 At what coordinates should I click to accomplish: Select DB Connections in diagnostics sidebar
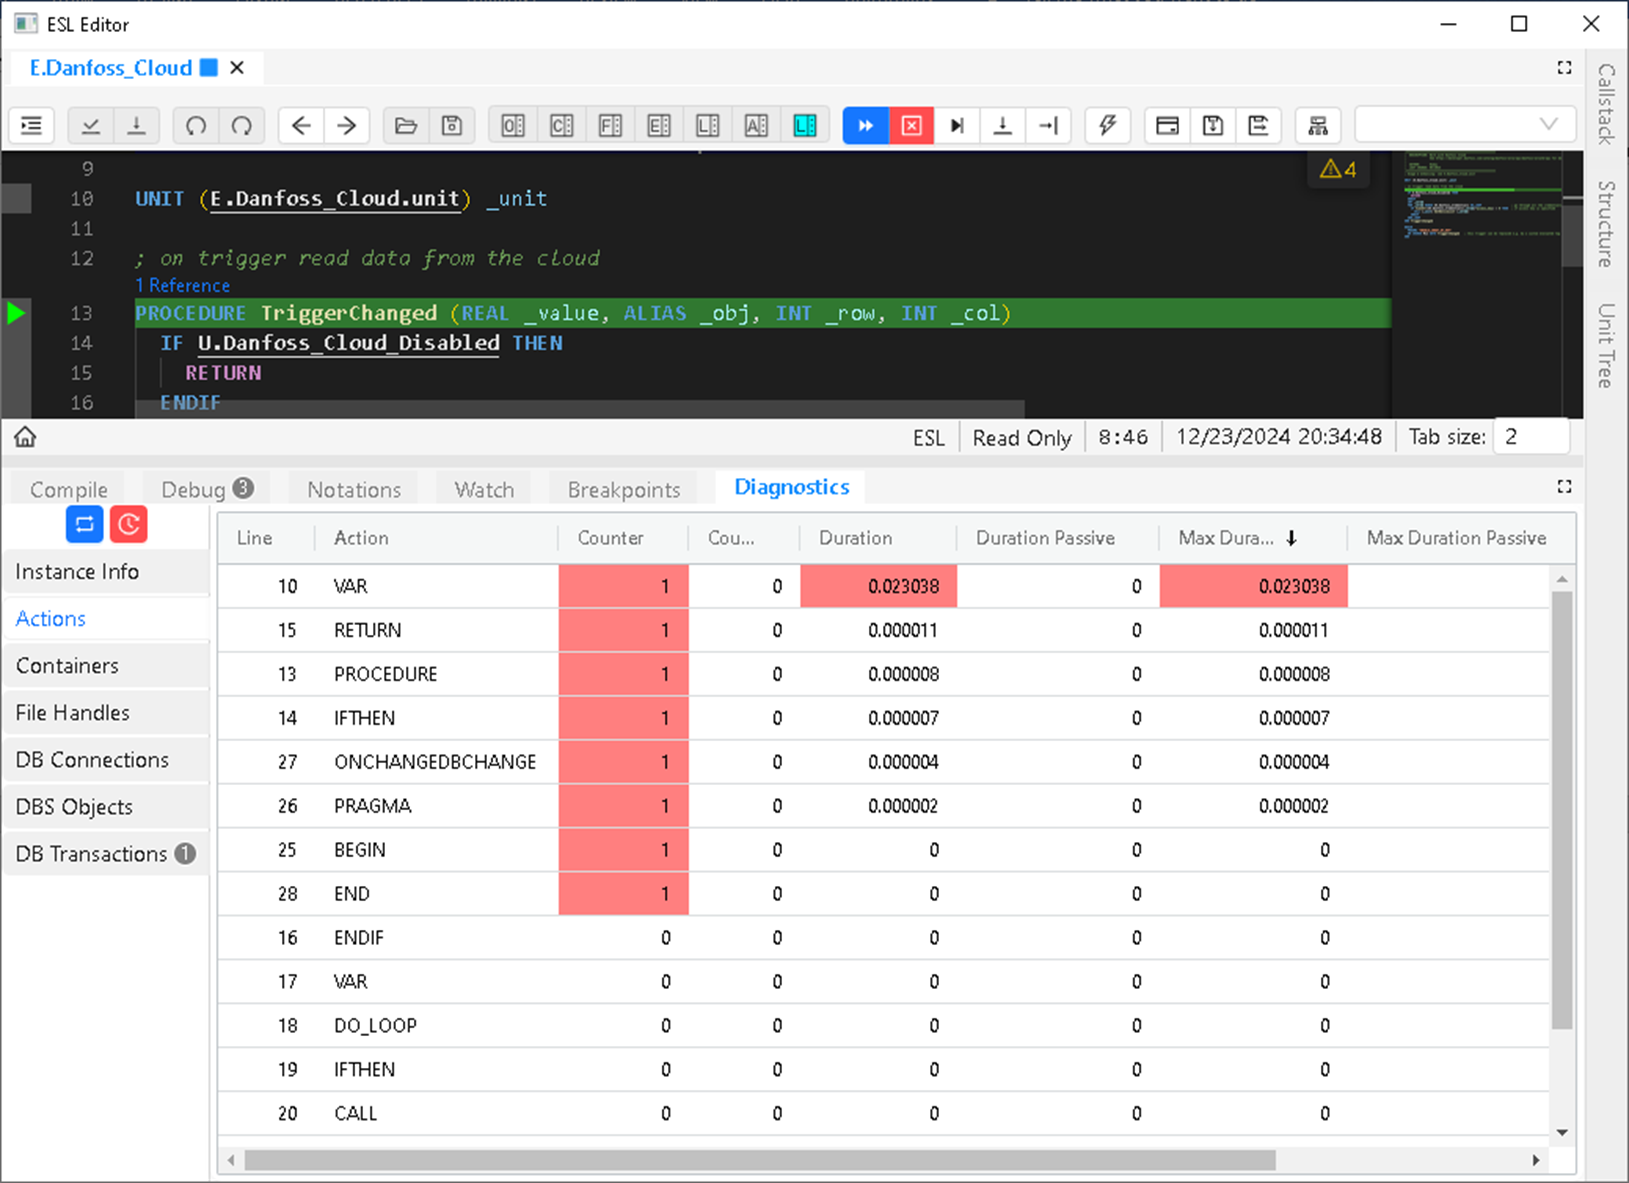pos(106,760)
